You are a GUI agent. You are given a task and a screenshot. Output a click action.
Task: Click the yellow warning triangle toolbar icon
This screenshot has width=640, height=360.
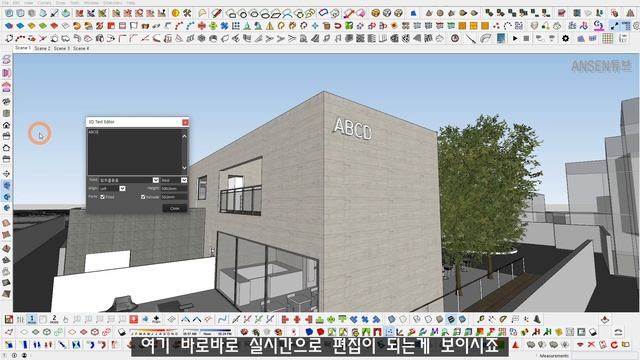click(270, 26)
